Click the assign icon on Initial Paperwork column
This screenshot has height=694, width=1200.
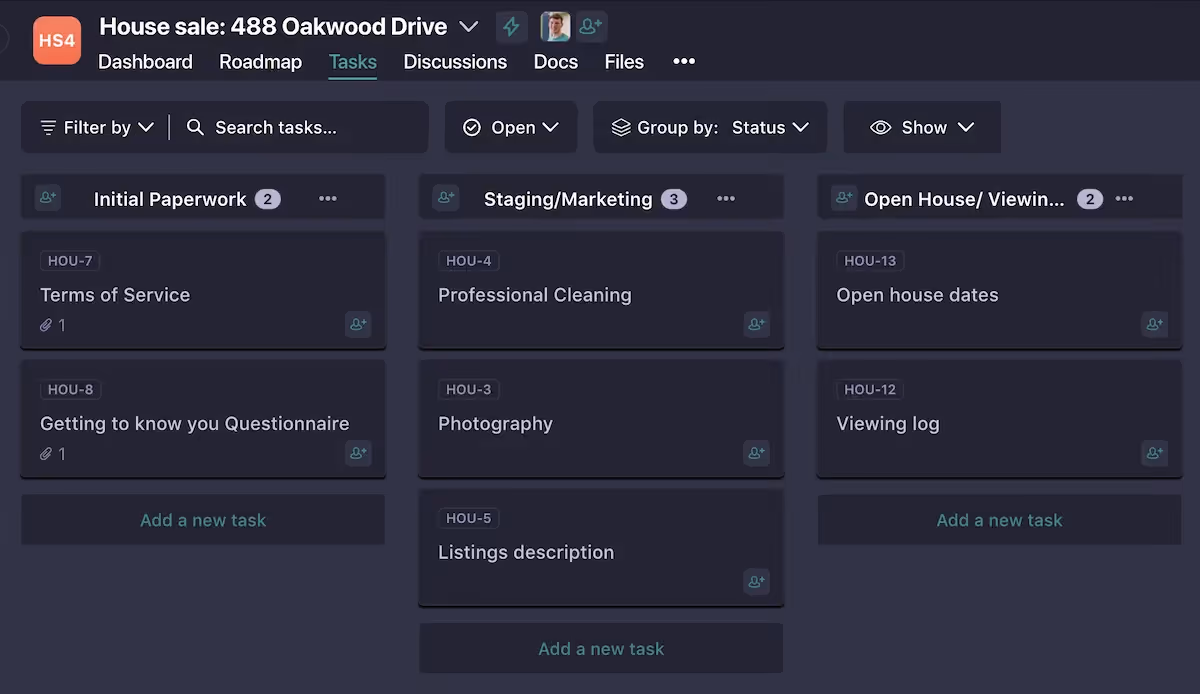48,198
